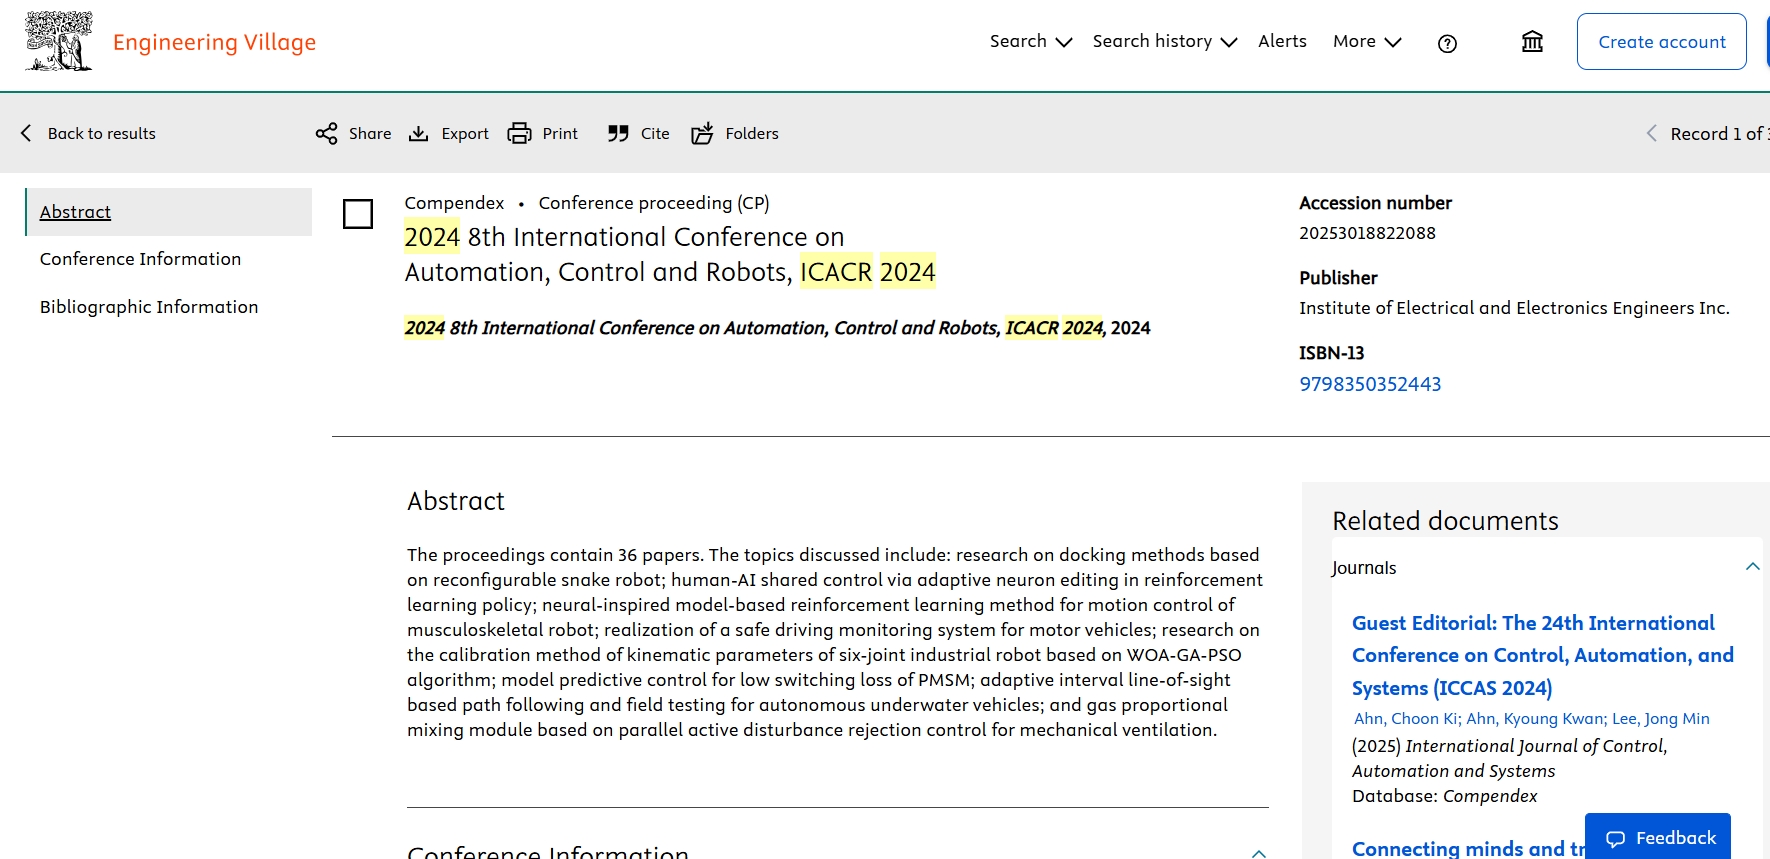Click author Ahn, Choon Ki
The height and width of the screenshot is (859, 1770).
[x=1405, y=718]
